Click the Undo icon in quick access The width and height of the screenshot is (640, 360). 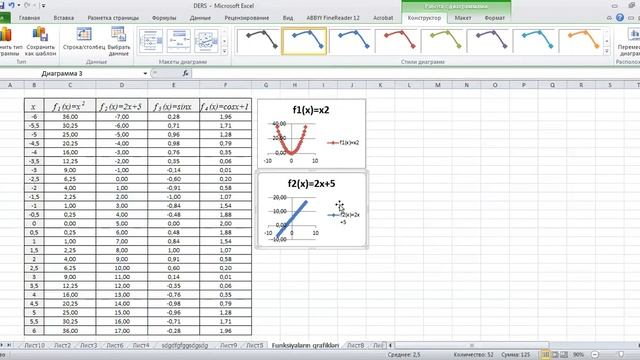point(11,6)
